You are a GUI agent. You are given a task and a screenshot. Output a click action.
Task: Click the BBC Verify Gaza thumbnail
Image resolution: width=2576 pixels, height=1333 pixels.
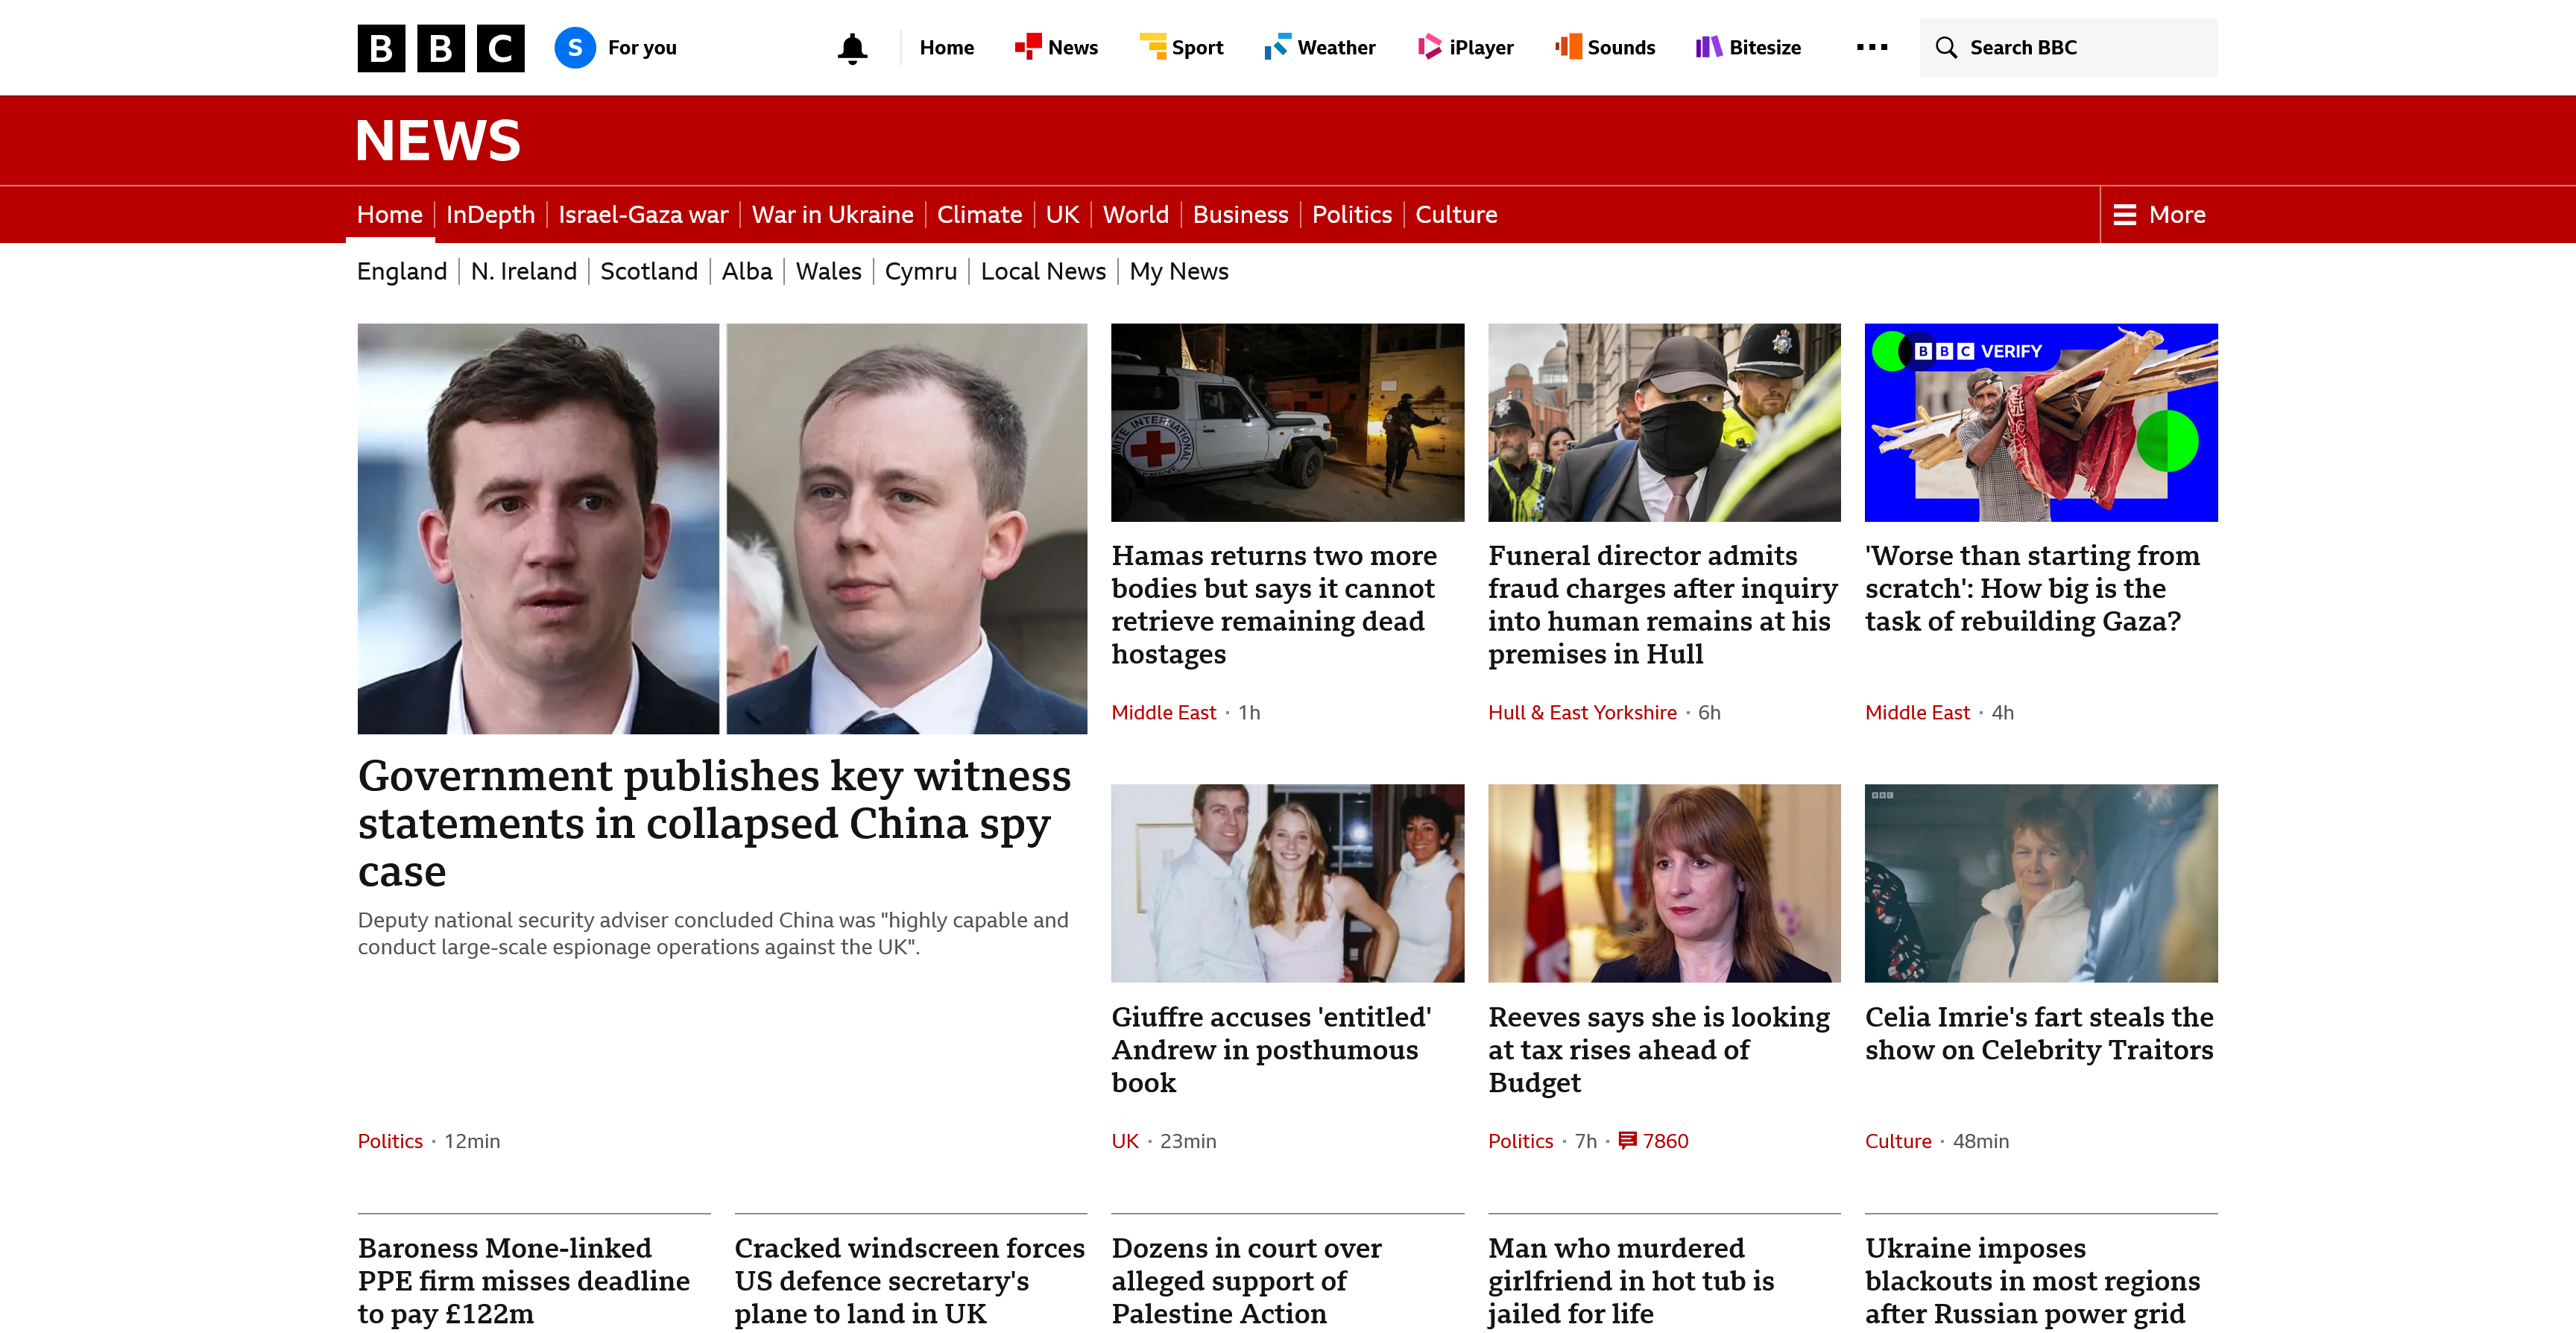pyautogui.click(x=2041, y=422)
